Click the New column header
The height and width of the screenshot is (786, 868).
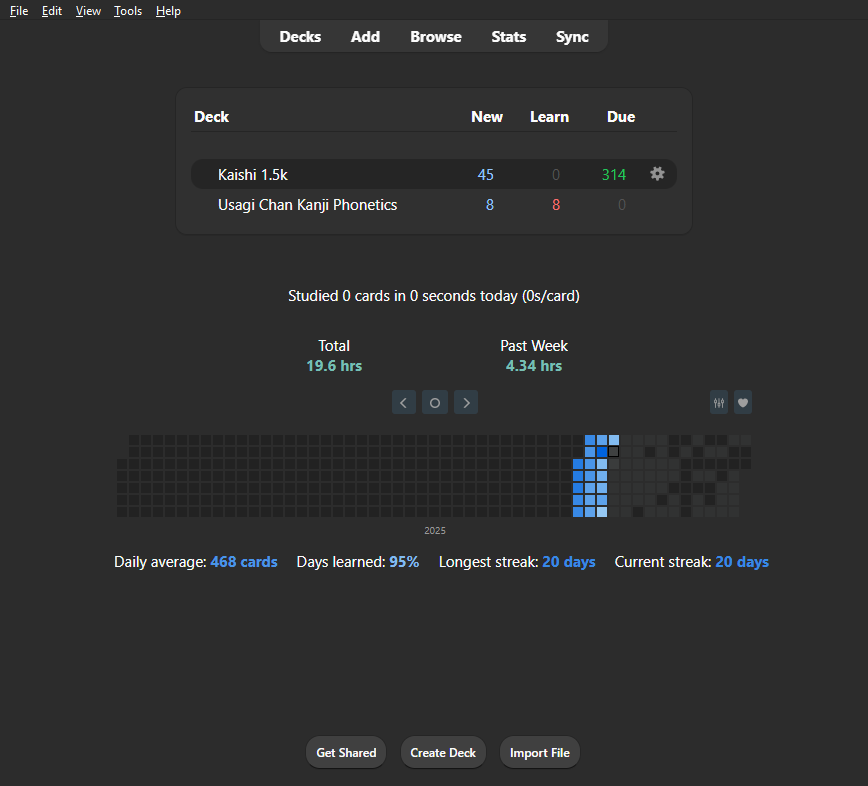(x=487, y=117)
